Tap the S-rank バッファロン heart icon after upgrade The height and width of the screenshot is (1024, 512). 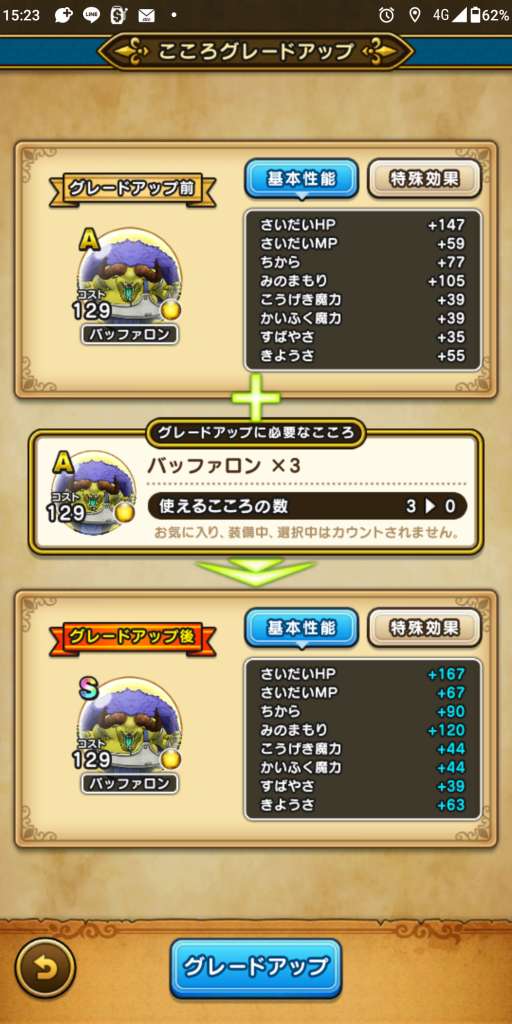(x=129, y=725)
